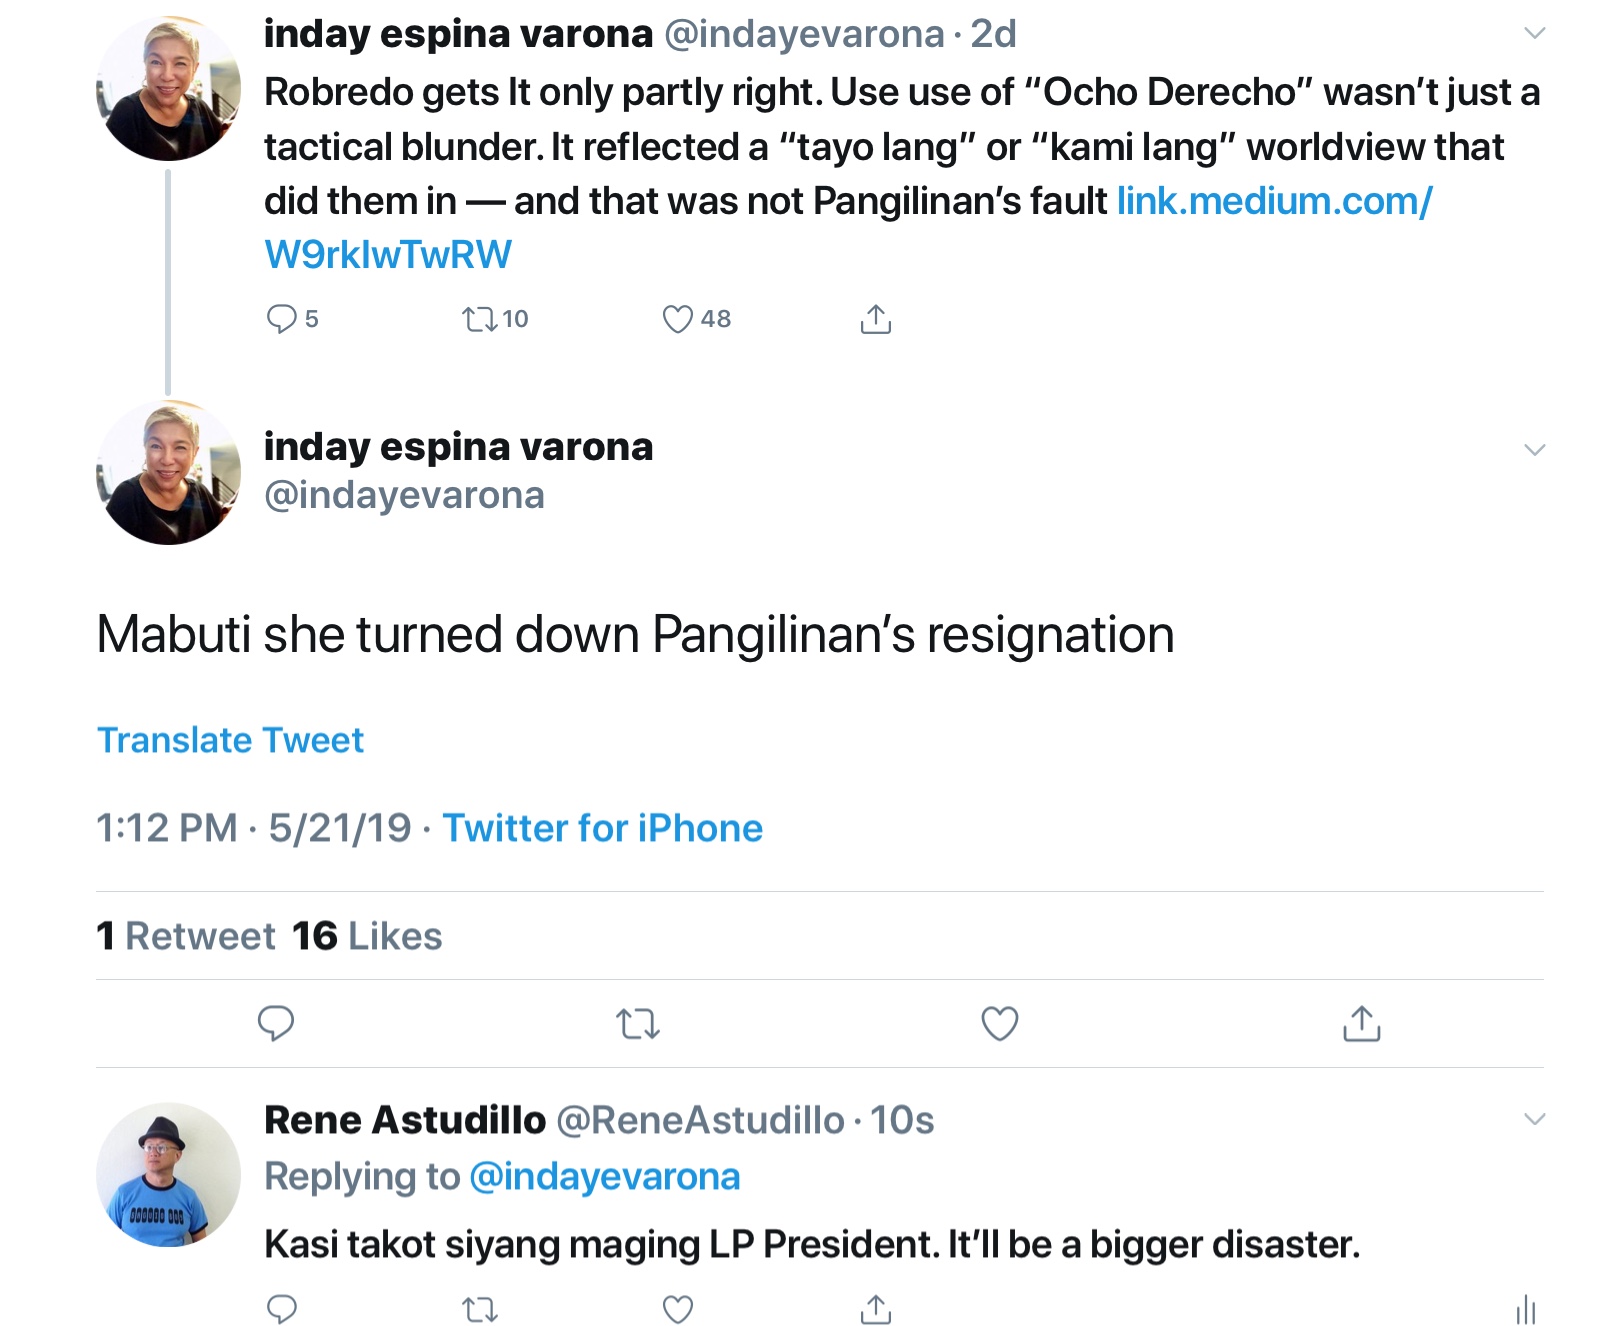Reply to the Ocho Derecho tweet
Viewport: 1602px width, 1326px height.
coord(281,319)
